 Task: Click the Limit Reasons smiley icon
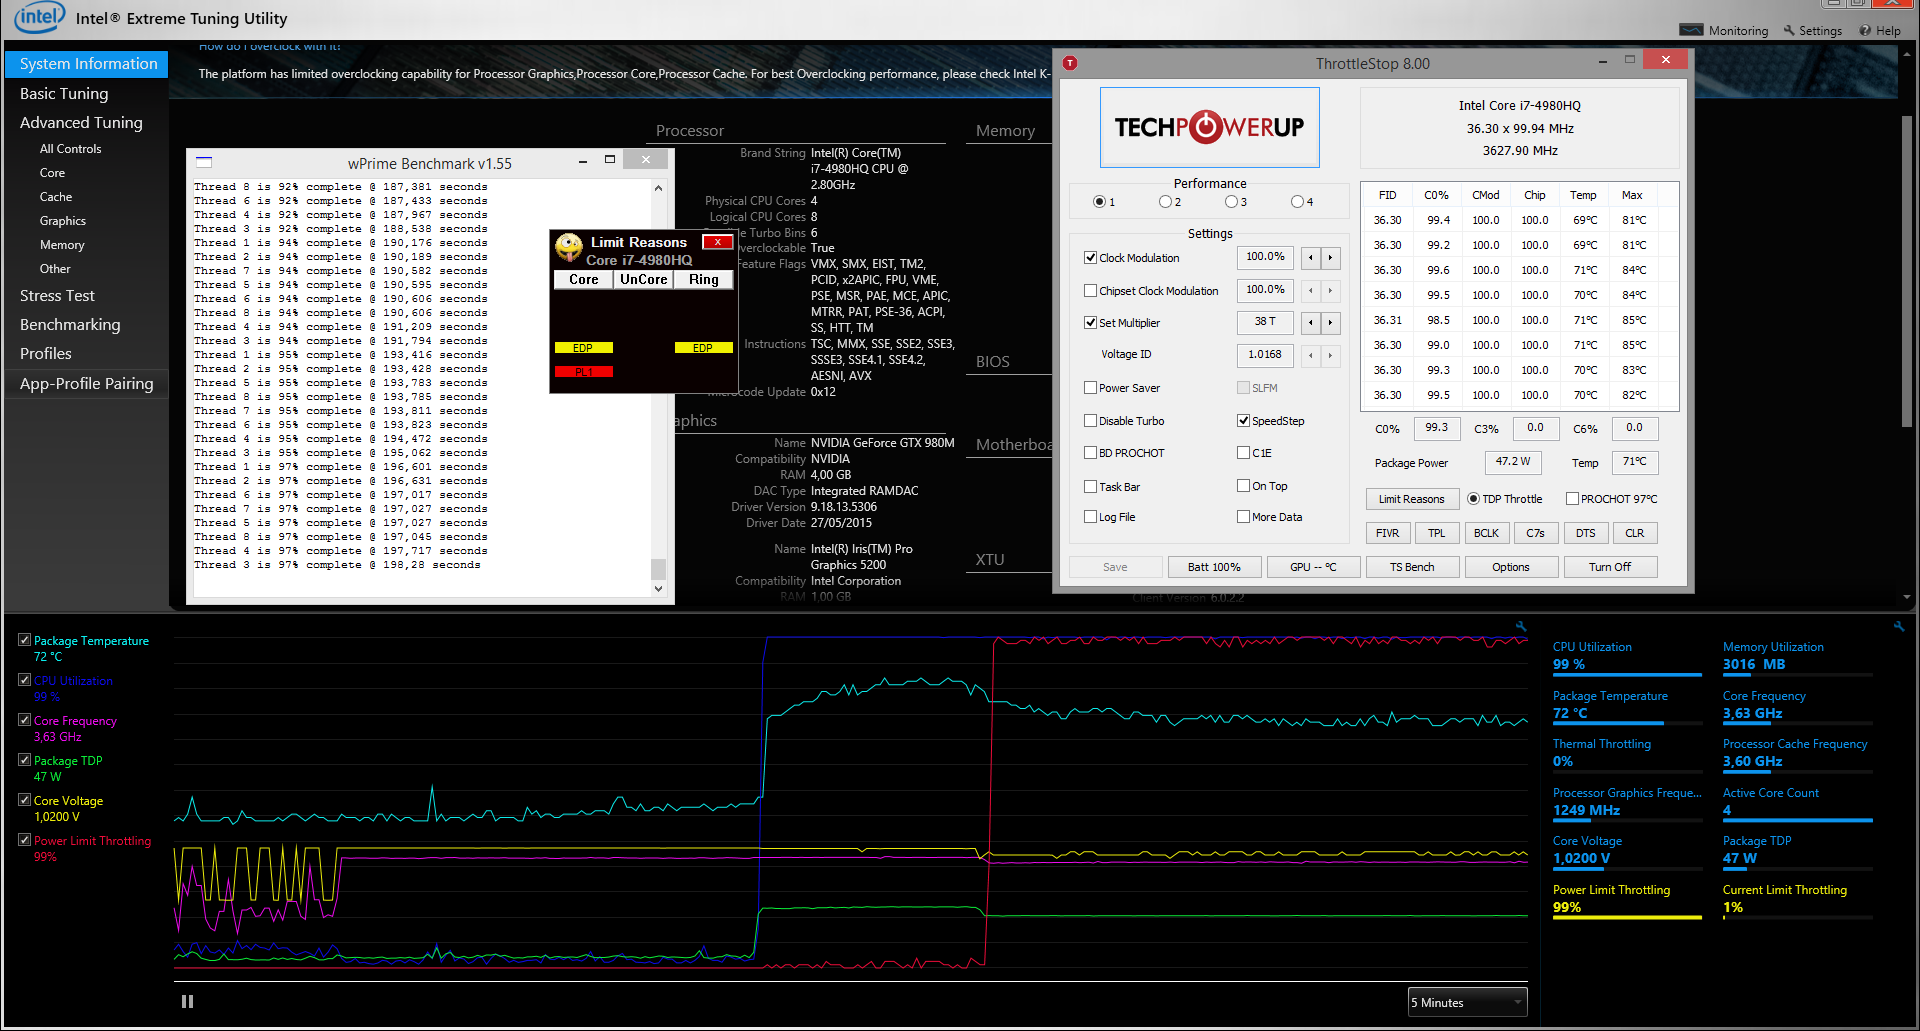tap(569, 247)
